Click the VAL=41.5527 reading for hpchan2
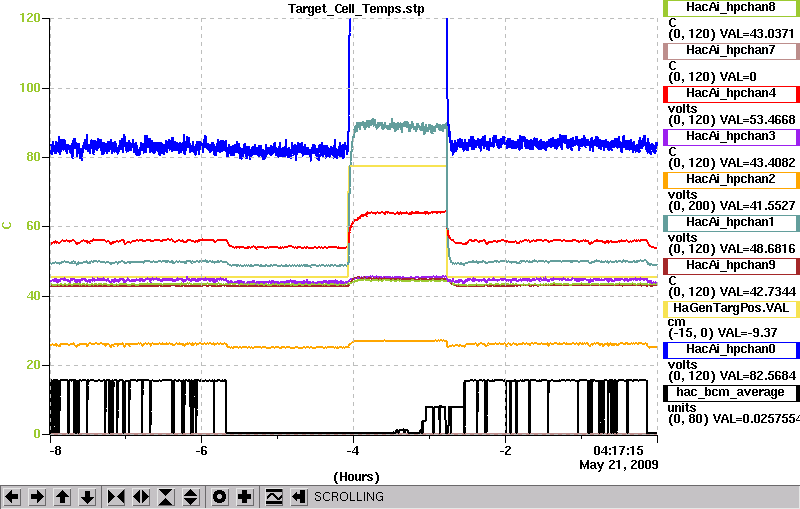Screen dimensions: 800x509 point(757,206)
